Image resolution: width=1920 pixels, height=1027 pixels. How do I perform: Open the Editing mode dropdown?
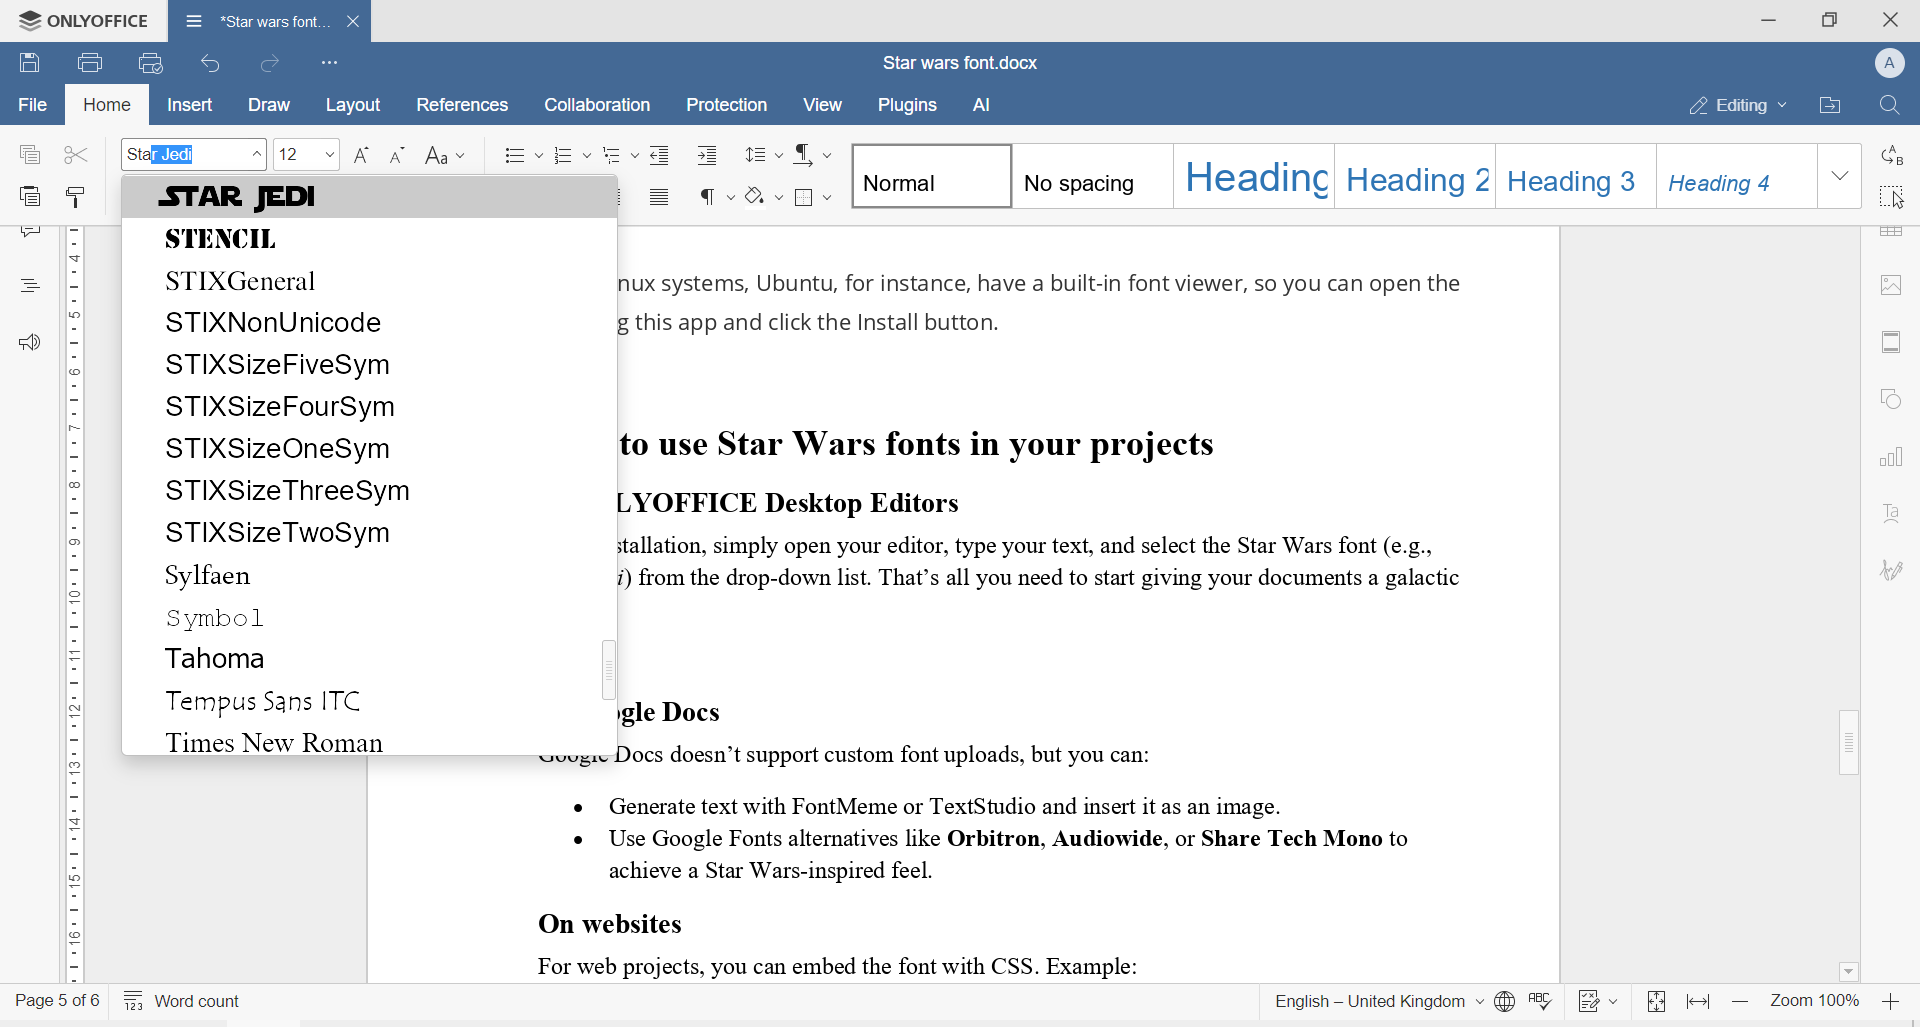click(1739, 105)
